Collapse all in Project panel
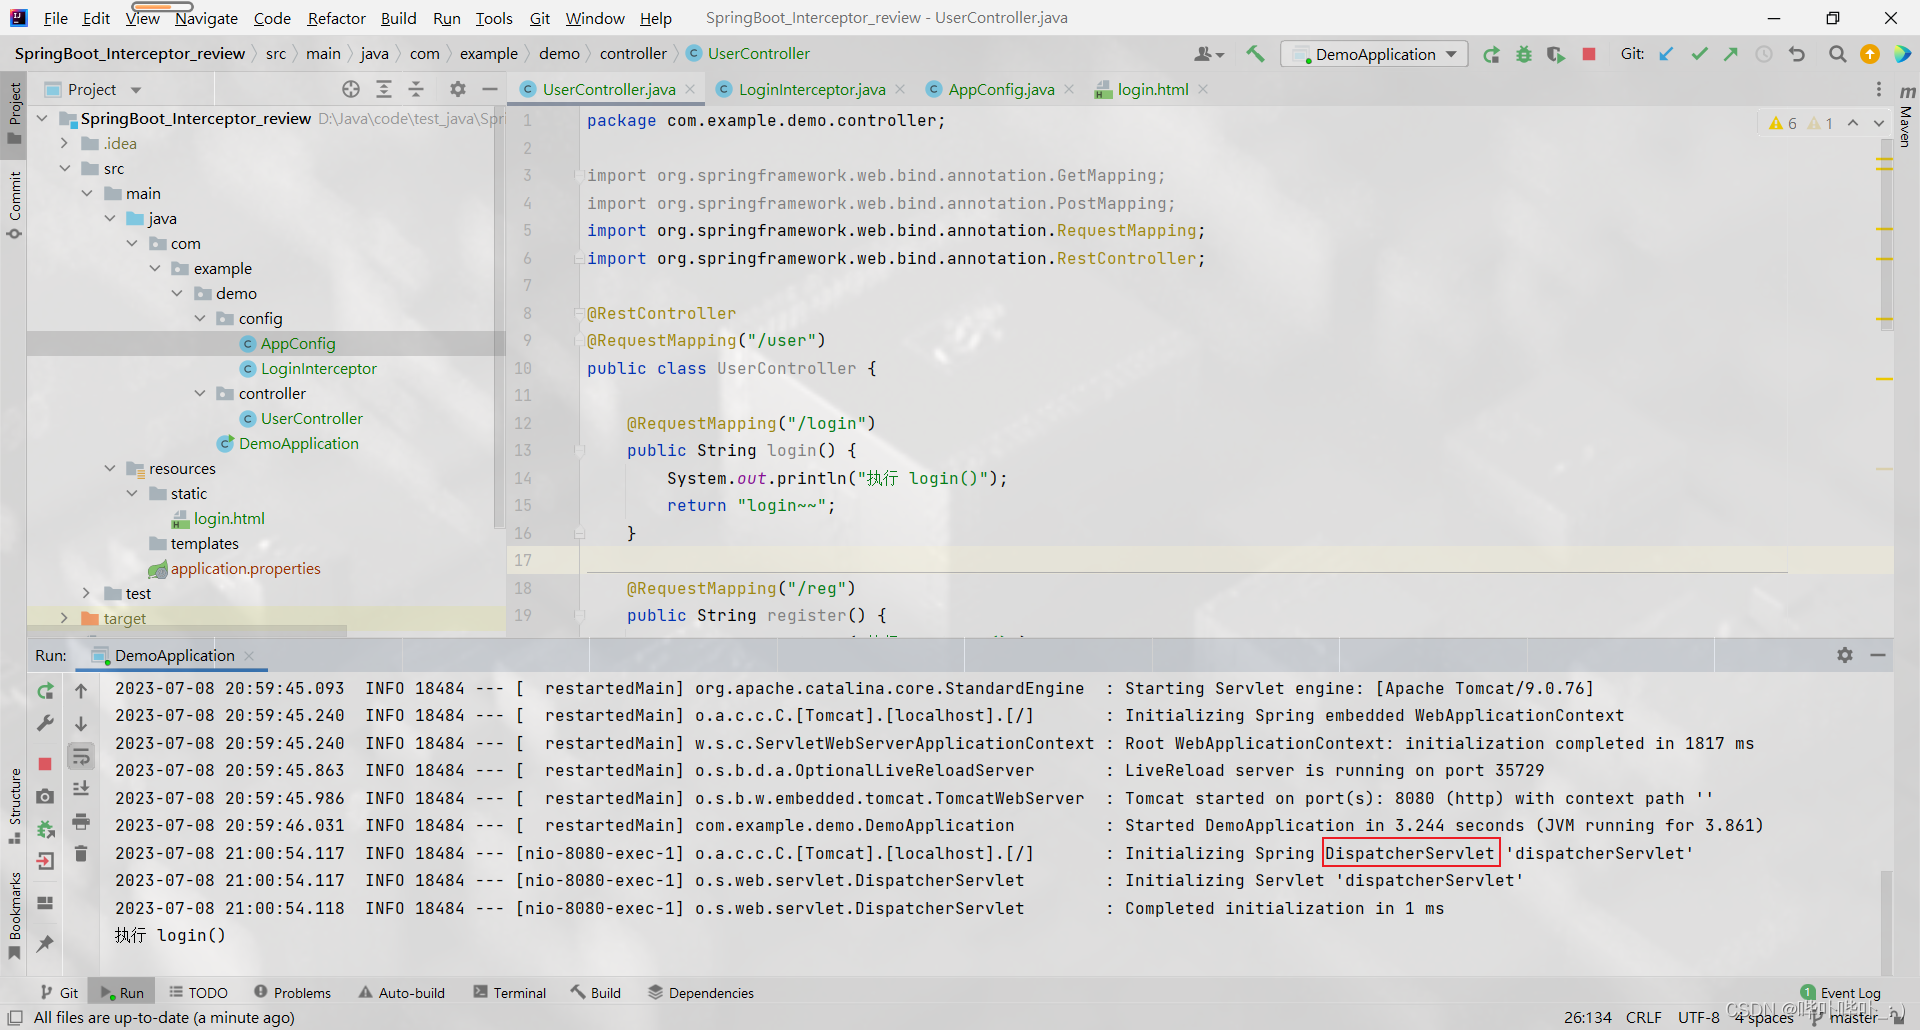The height and width of the screenshot is (1030, 1920). tap(416, 89)
